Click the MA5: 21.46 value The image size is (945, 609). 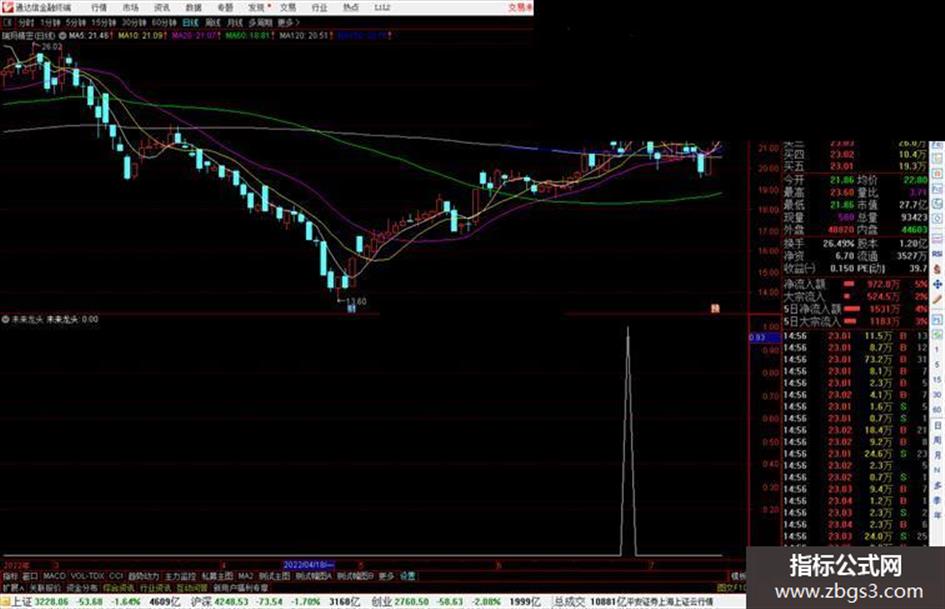[x=90, y=36]
